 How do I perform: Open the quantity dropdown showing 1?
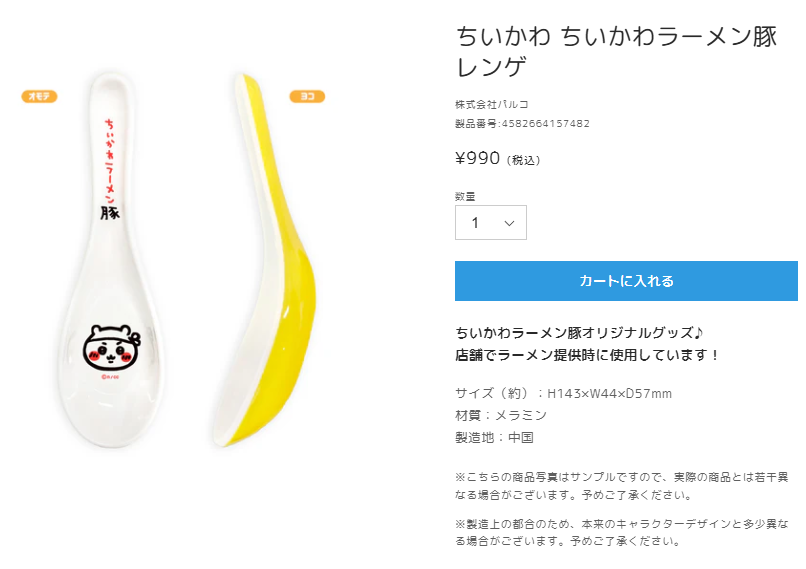[x=490, y=223]
